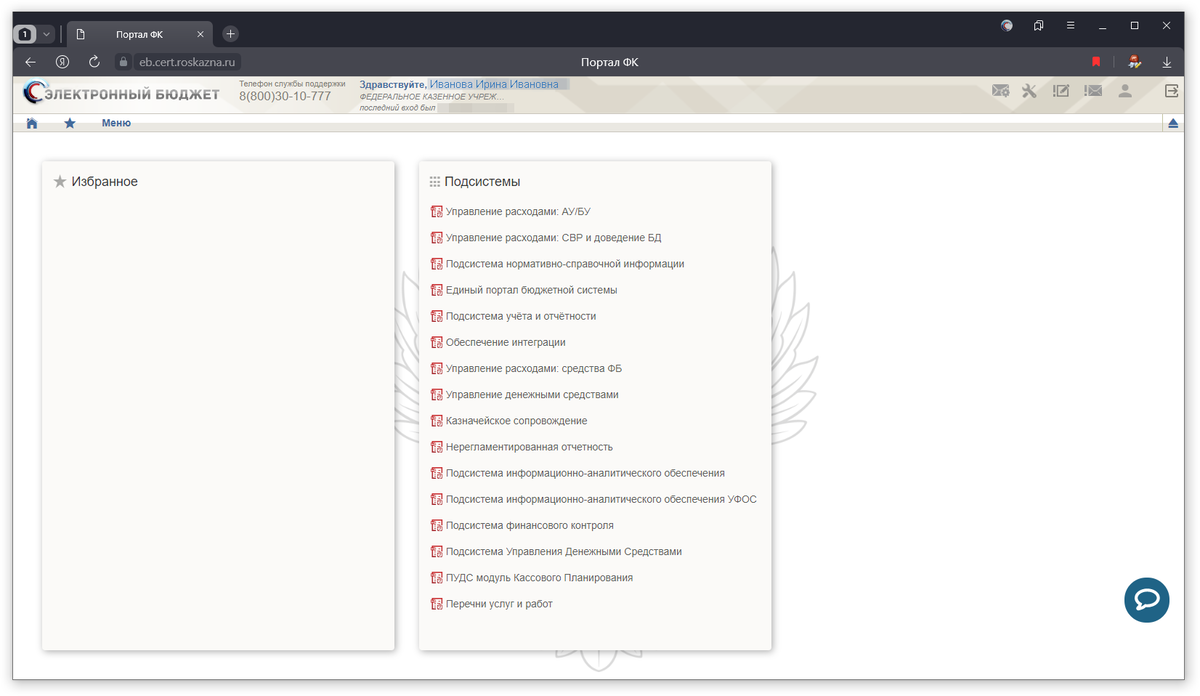Image resolution: width=1200 pixels, height=696 pixels.
Task: Open the support chat bubble button
Action: pos(1147,600)
